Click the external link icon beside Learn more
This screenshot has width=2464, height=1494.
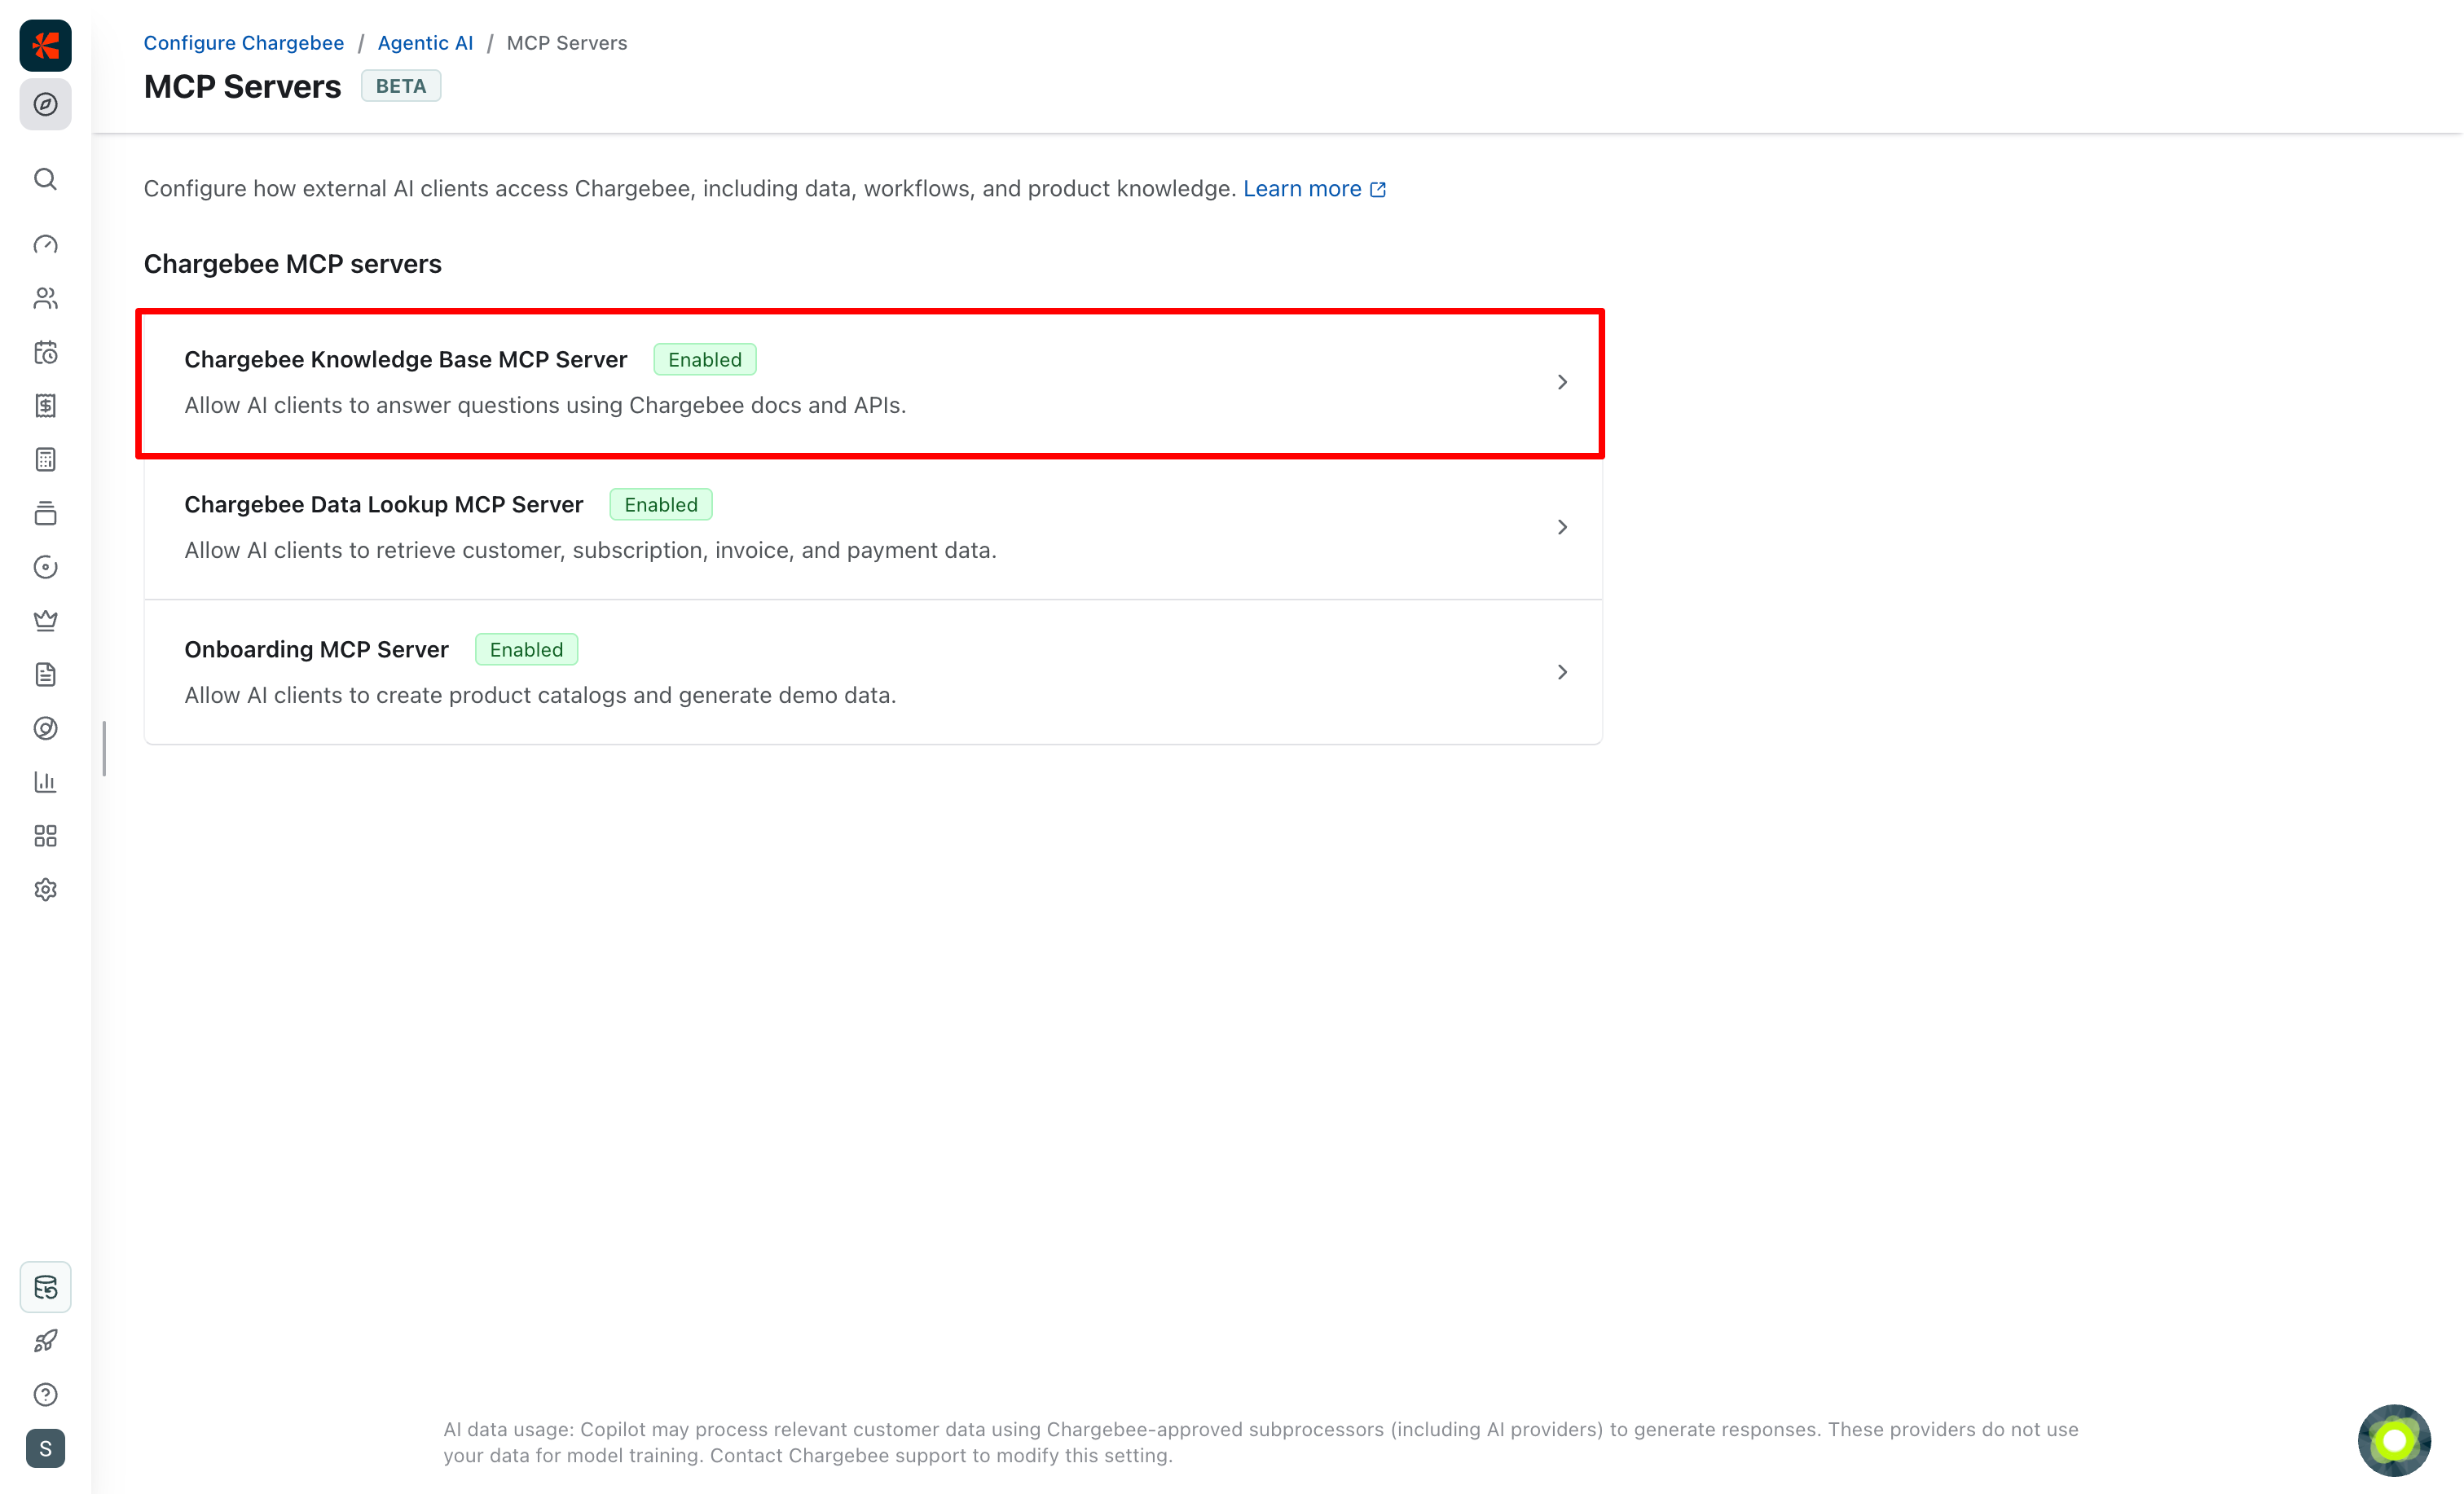[1378, 190]
